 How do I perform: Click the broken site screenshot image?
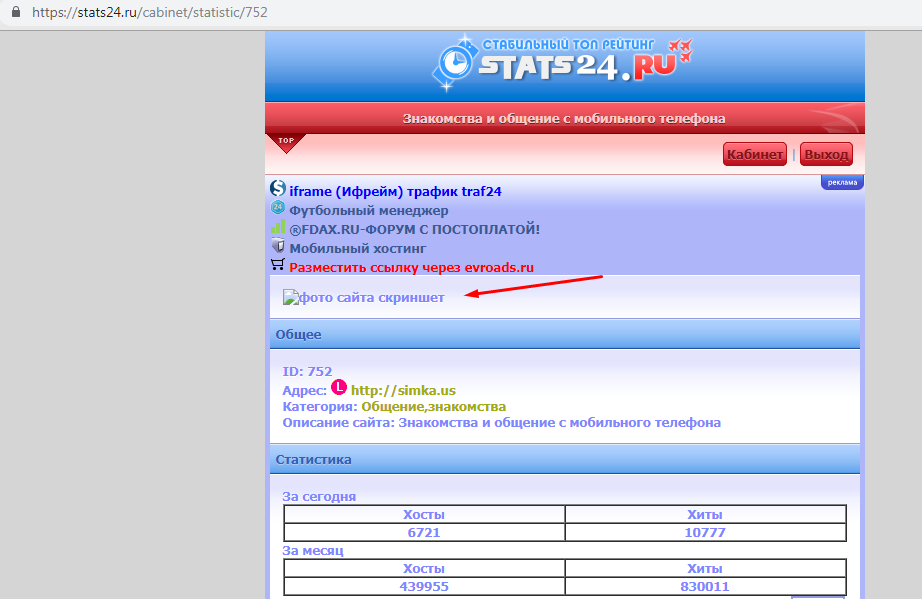(363, 297)
